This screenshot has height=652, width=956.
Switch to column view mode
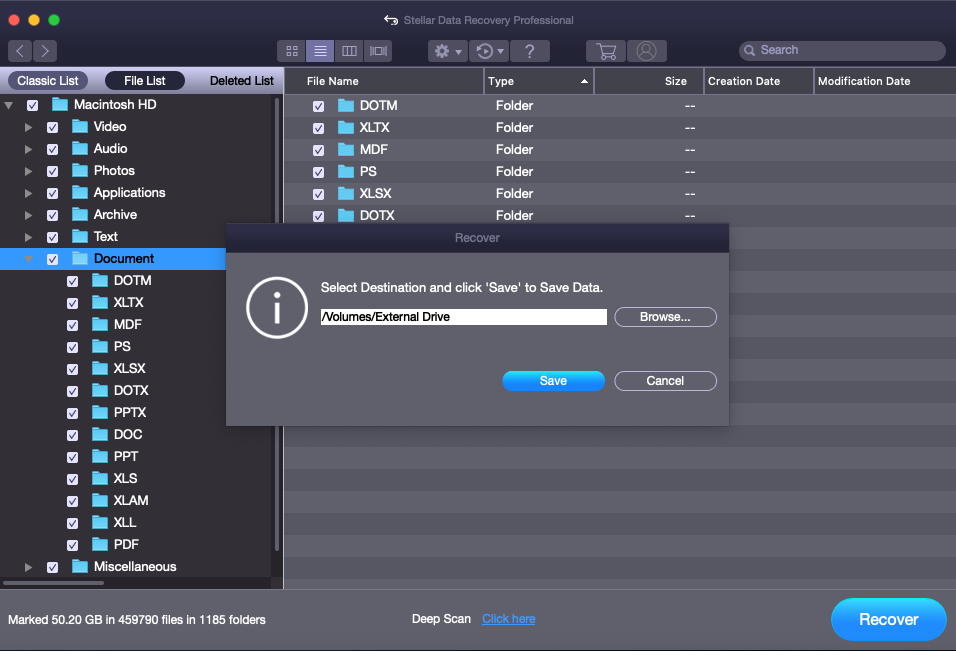point(349,51)
